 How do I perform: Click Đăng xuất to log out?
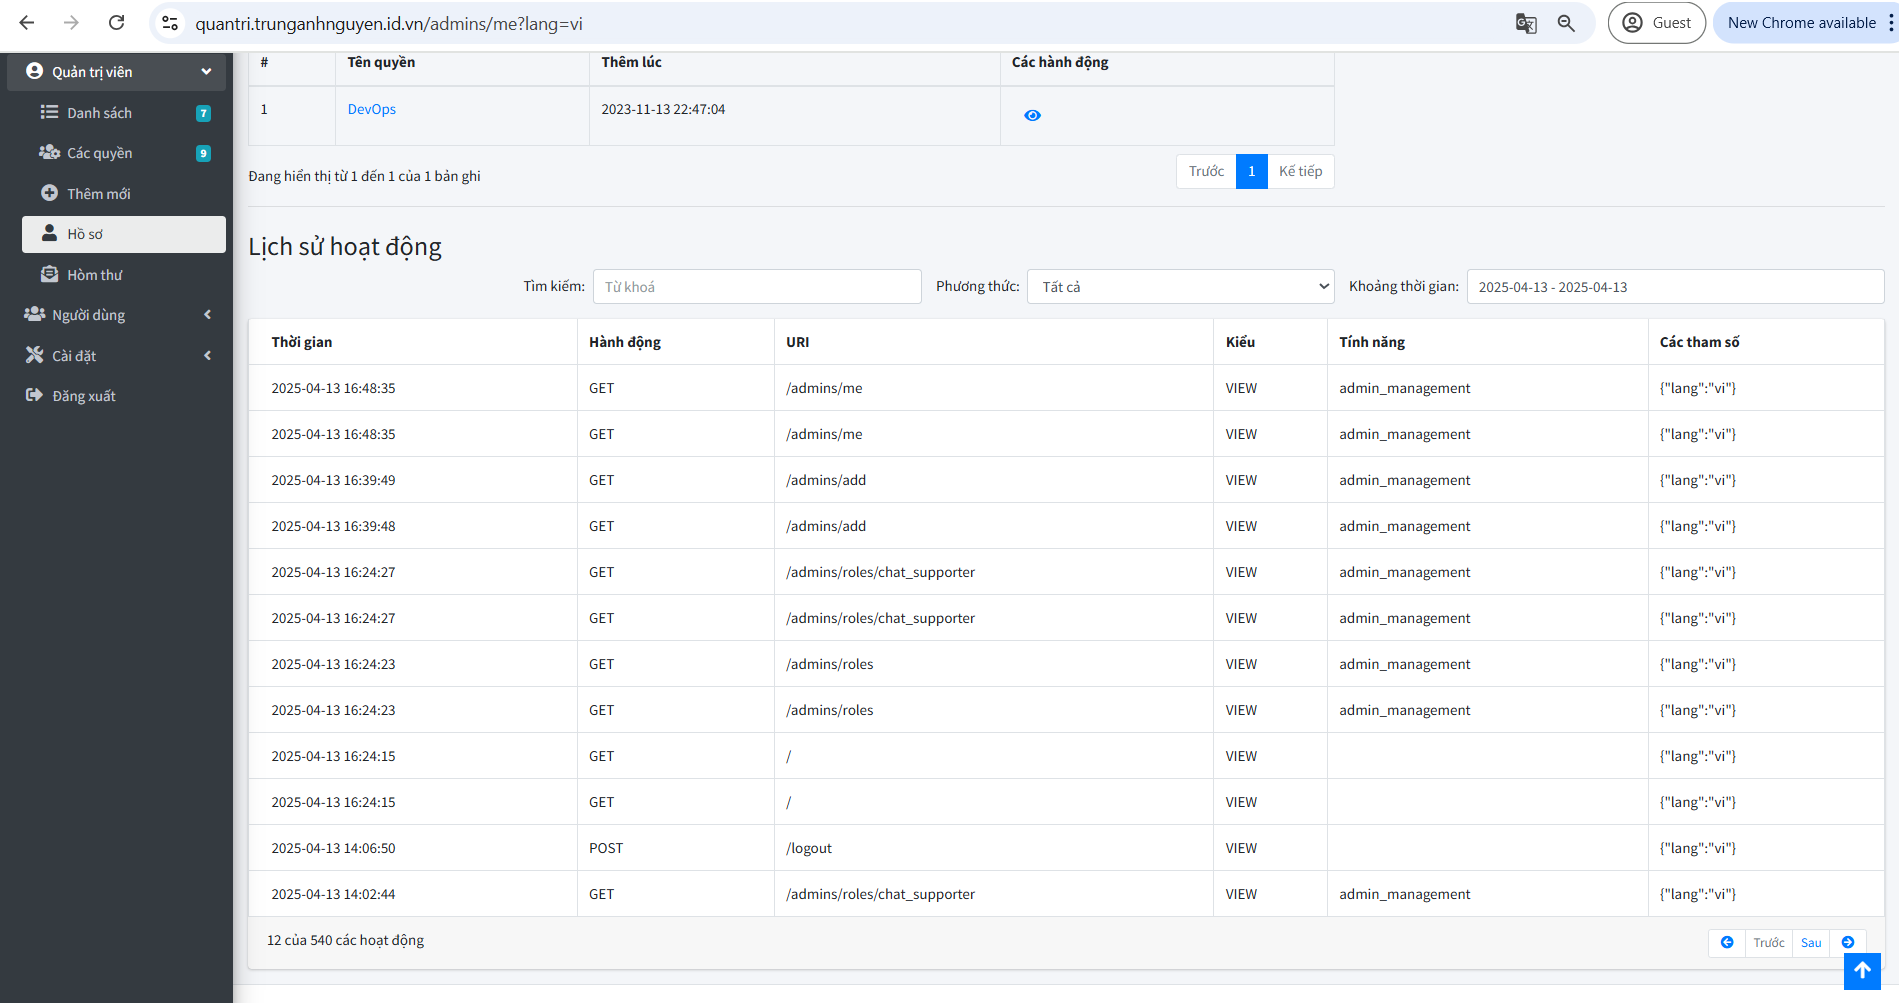pyautogui.click(x=117, y=396)
